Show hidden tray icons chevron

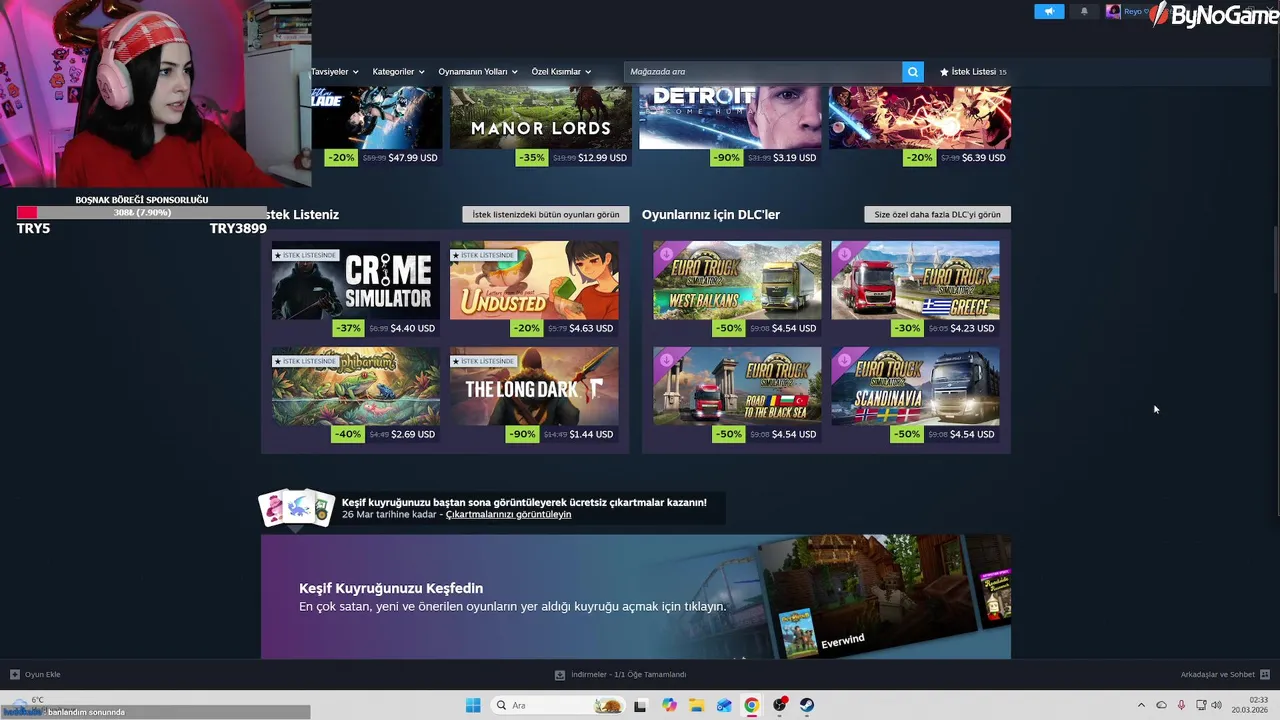click(x=1141, y=705)
